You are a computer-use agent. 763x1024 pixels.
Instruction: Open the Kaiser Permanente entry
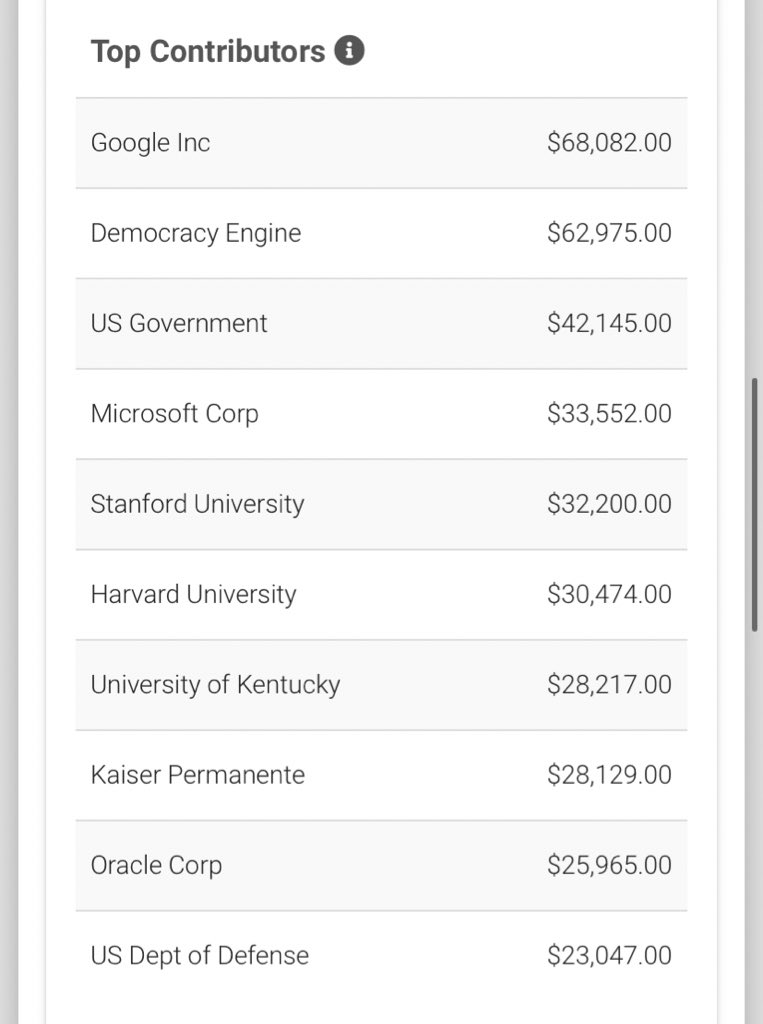382,775
